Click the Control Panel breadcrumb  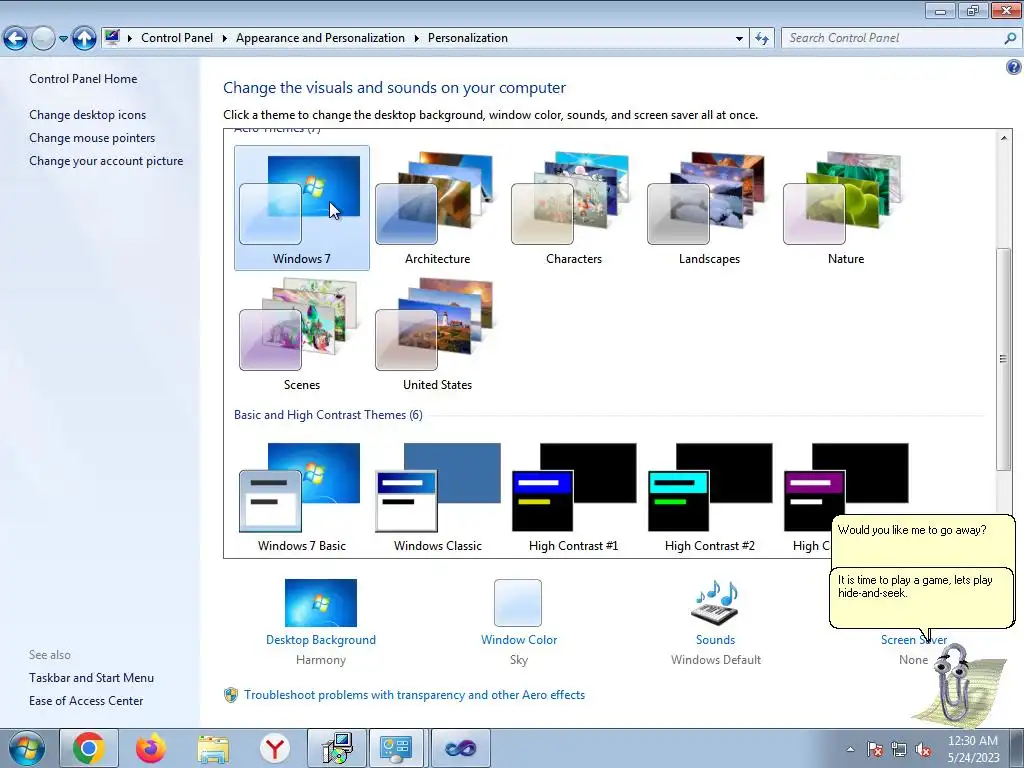177,38
